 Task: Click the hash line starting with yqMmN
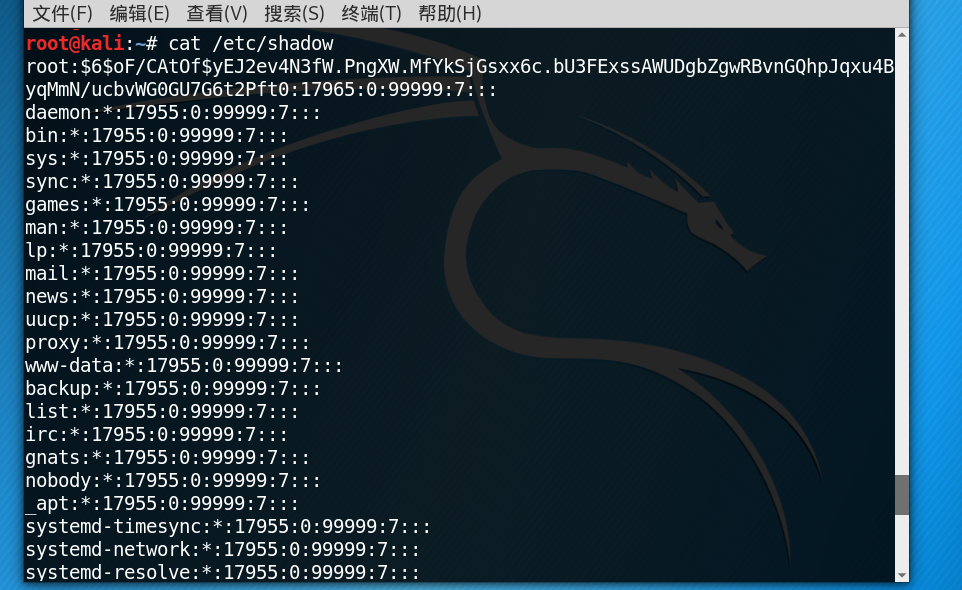pyautogui.click(x=261, y=90)
